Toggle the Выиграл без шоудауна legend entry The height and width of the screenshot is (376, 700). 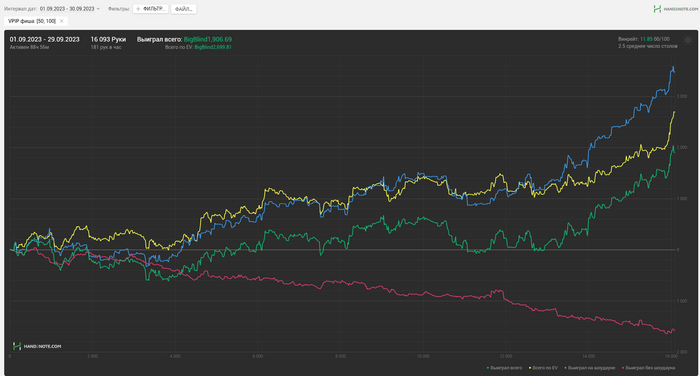coord(648,368)
